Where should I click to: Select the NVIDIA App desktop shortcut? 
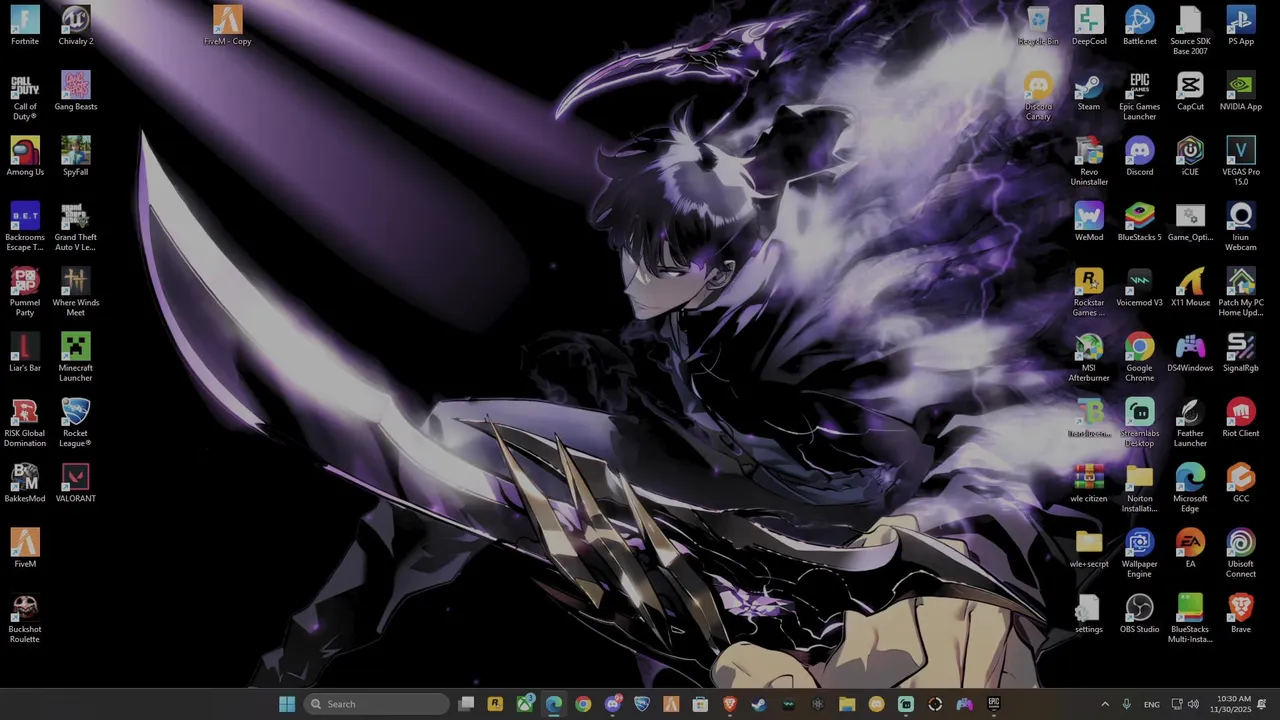click(1241, 91)
